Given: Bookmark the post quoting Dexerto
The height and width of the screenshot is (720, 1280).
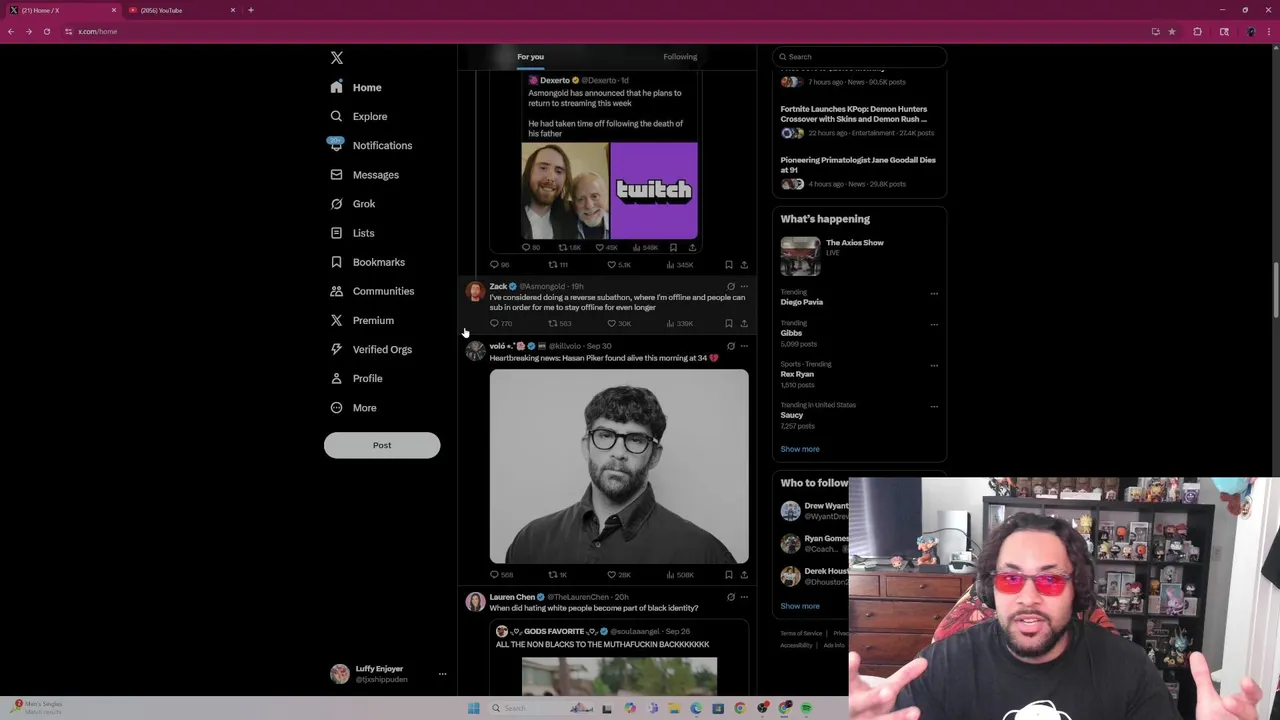Looking at the screenshot, I should tap(729, 265).
